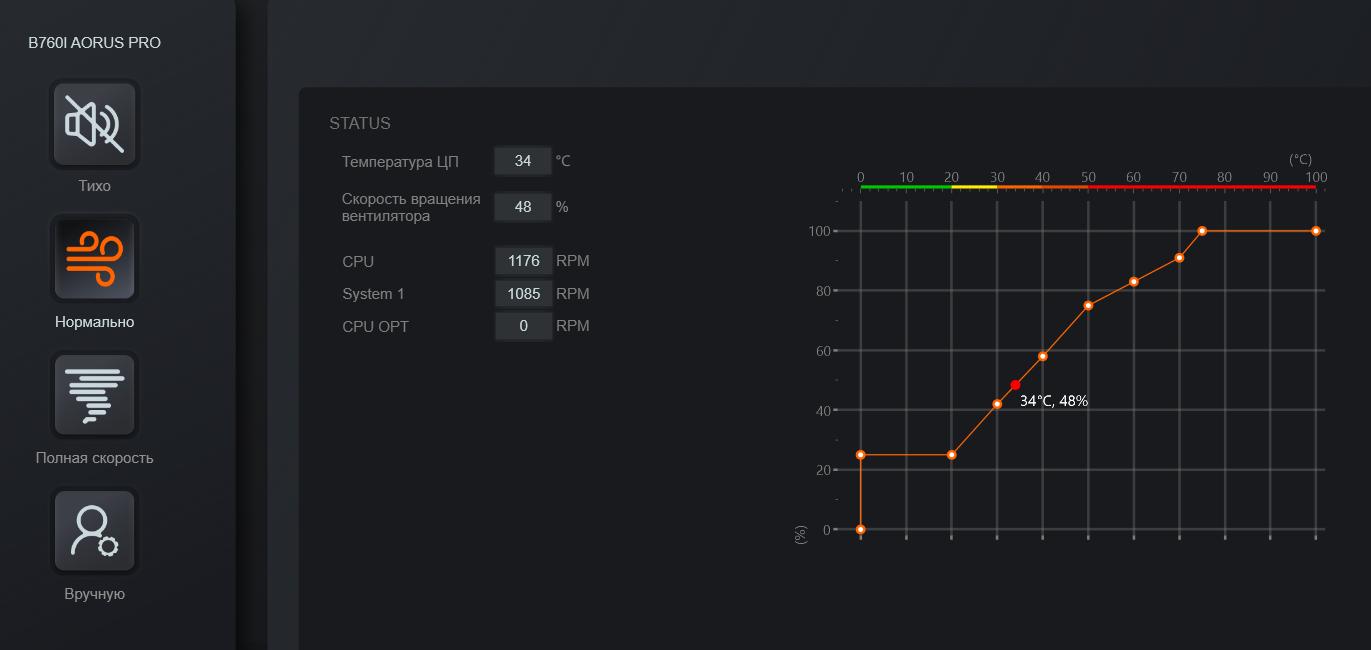Viewport: 1371px width, 650px height.
Task: Select curve point at 75°C, 100%
Action: point(1202,231)
